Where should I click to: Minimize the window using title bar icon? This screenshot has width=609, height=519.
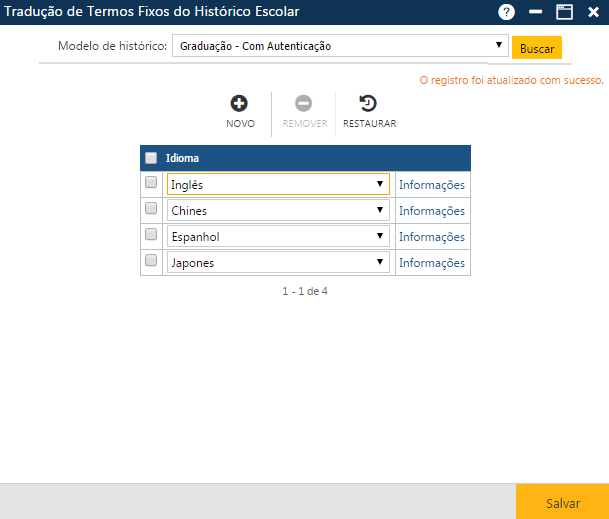point(536,12)
